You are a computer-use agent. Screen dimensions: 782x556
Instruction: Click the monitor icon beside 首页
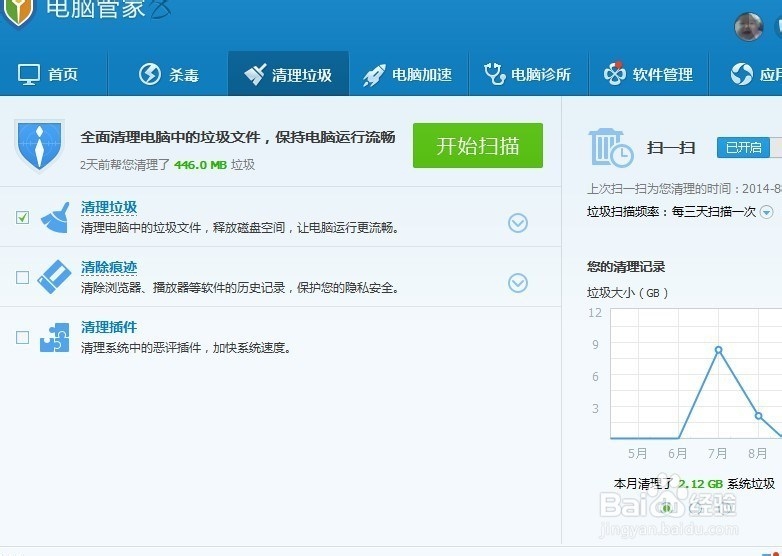click(x=28, y=74)
